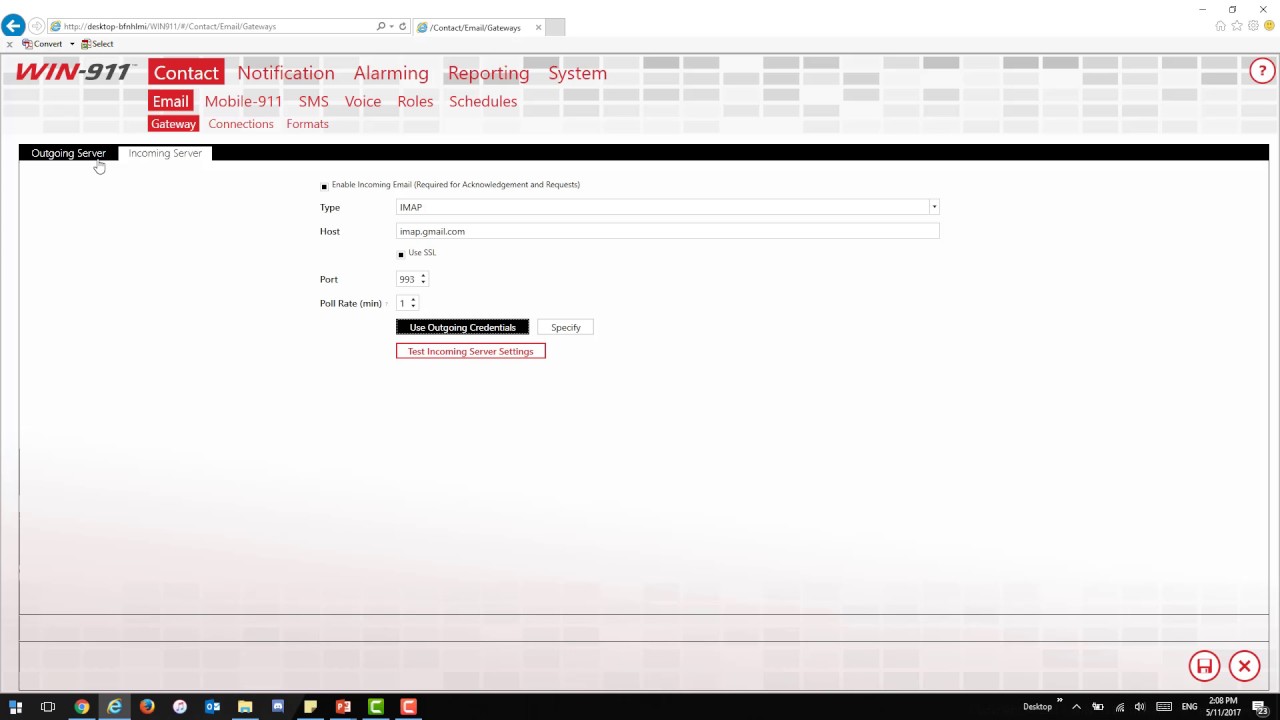1280x720 pixels.
Task: Open Google Chrome from the taskbar
Action: click(82, 707)
